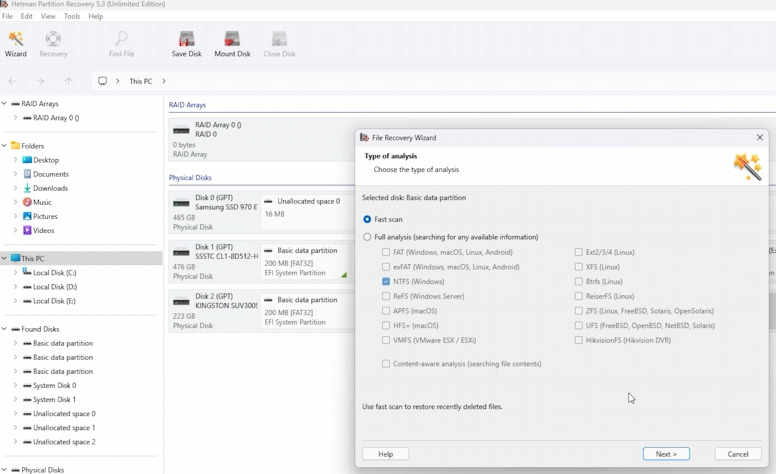Select the Desktop folder icon in tree

[27, 160]
